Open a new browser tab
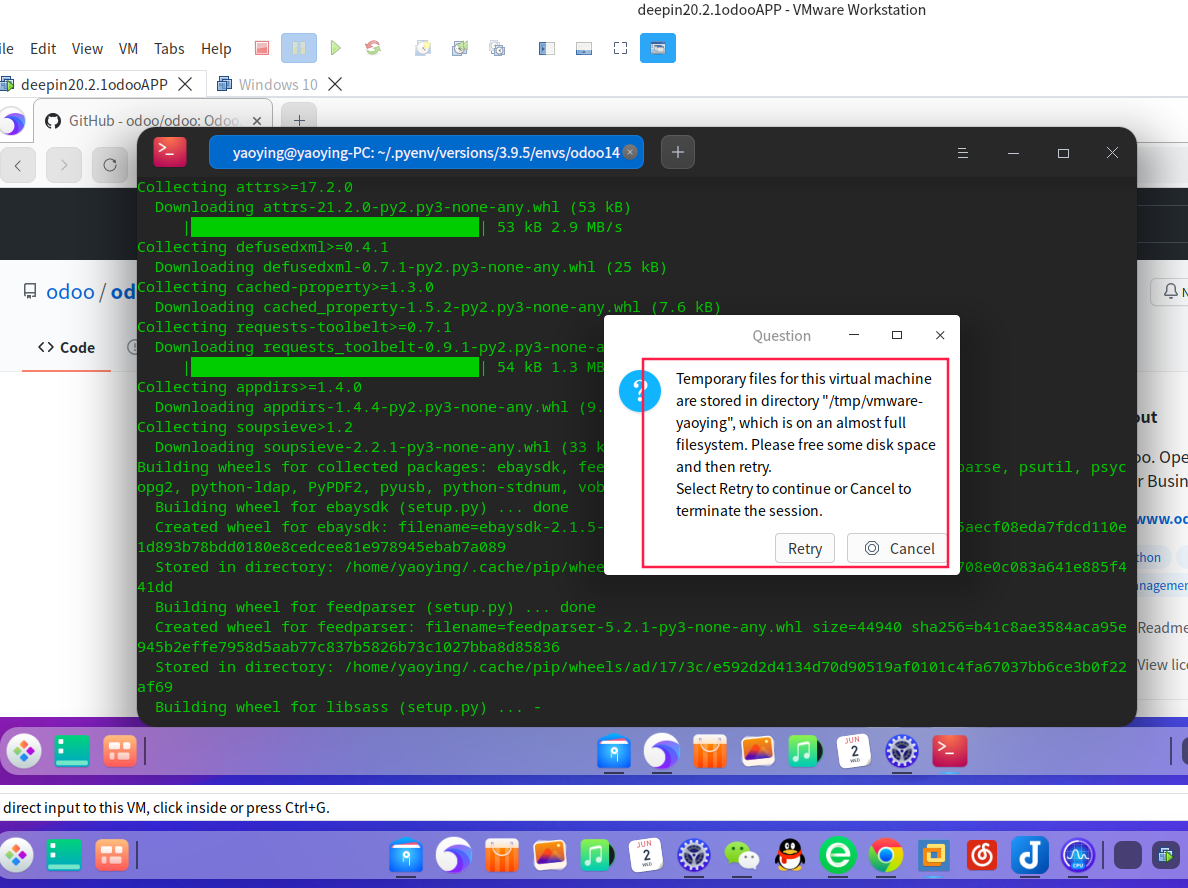The image size is (1188, 888). (x=299, y=120)
